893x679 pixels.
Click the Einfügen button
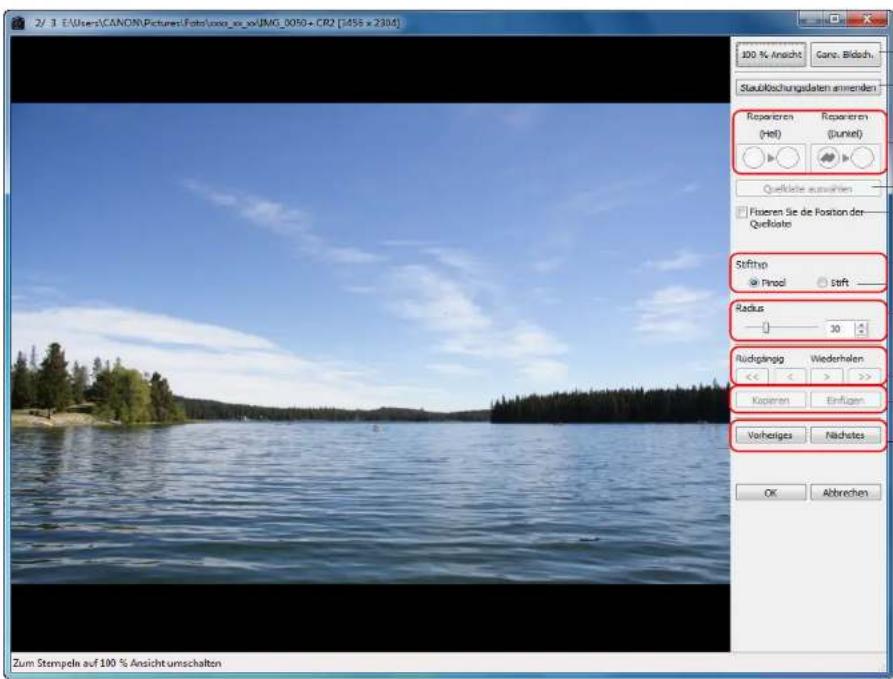click(x=845, y=400)
